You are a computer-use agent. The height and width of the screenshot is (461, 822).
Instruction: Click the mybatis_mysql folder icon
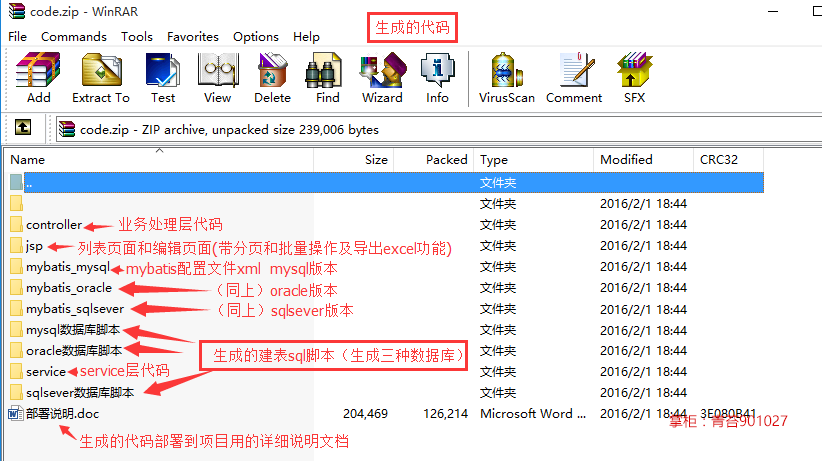point(16,266)
